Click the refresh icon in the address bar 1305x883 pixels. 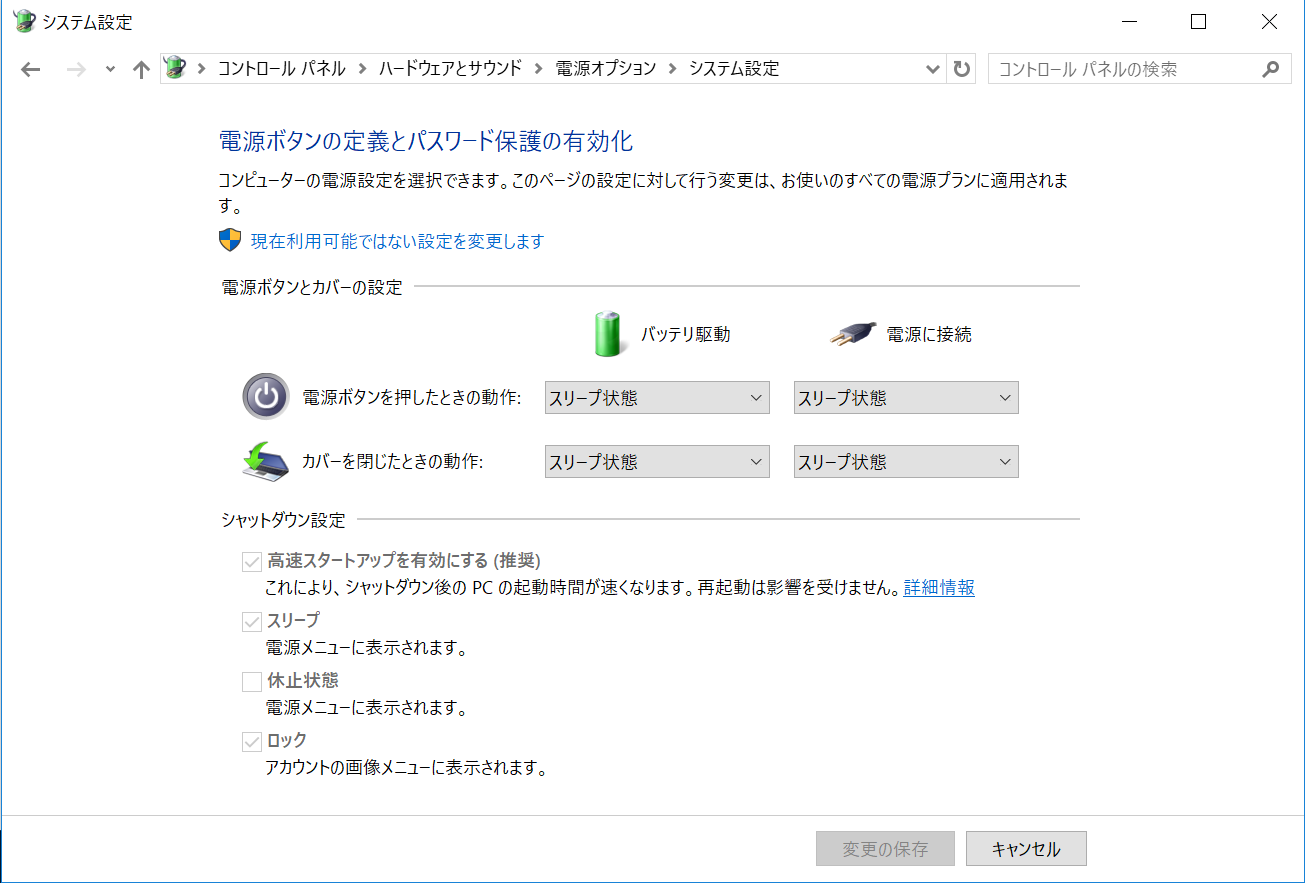[961, 68]
